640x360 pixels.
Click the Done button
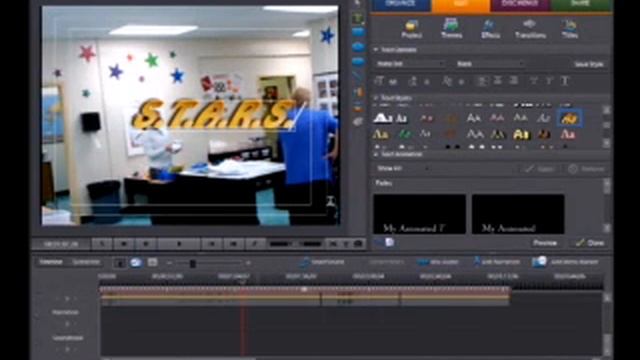(x=590, y=243)
